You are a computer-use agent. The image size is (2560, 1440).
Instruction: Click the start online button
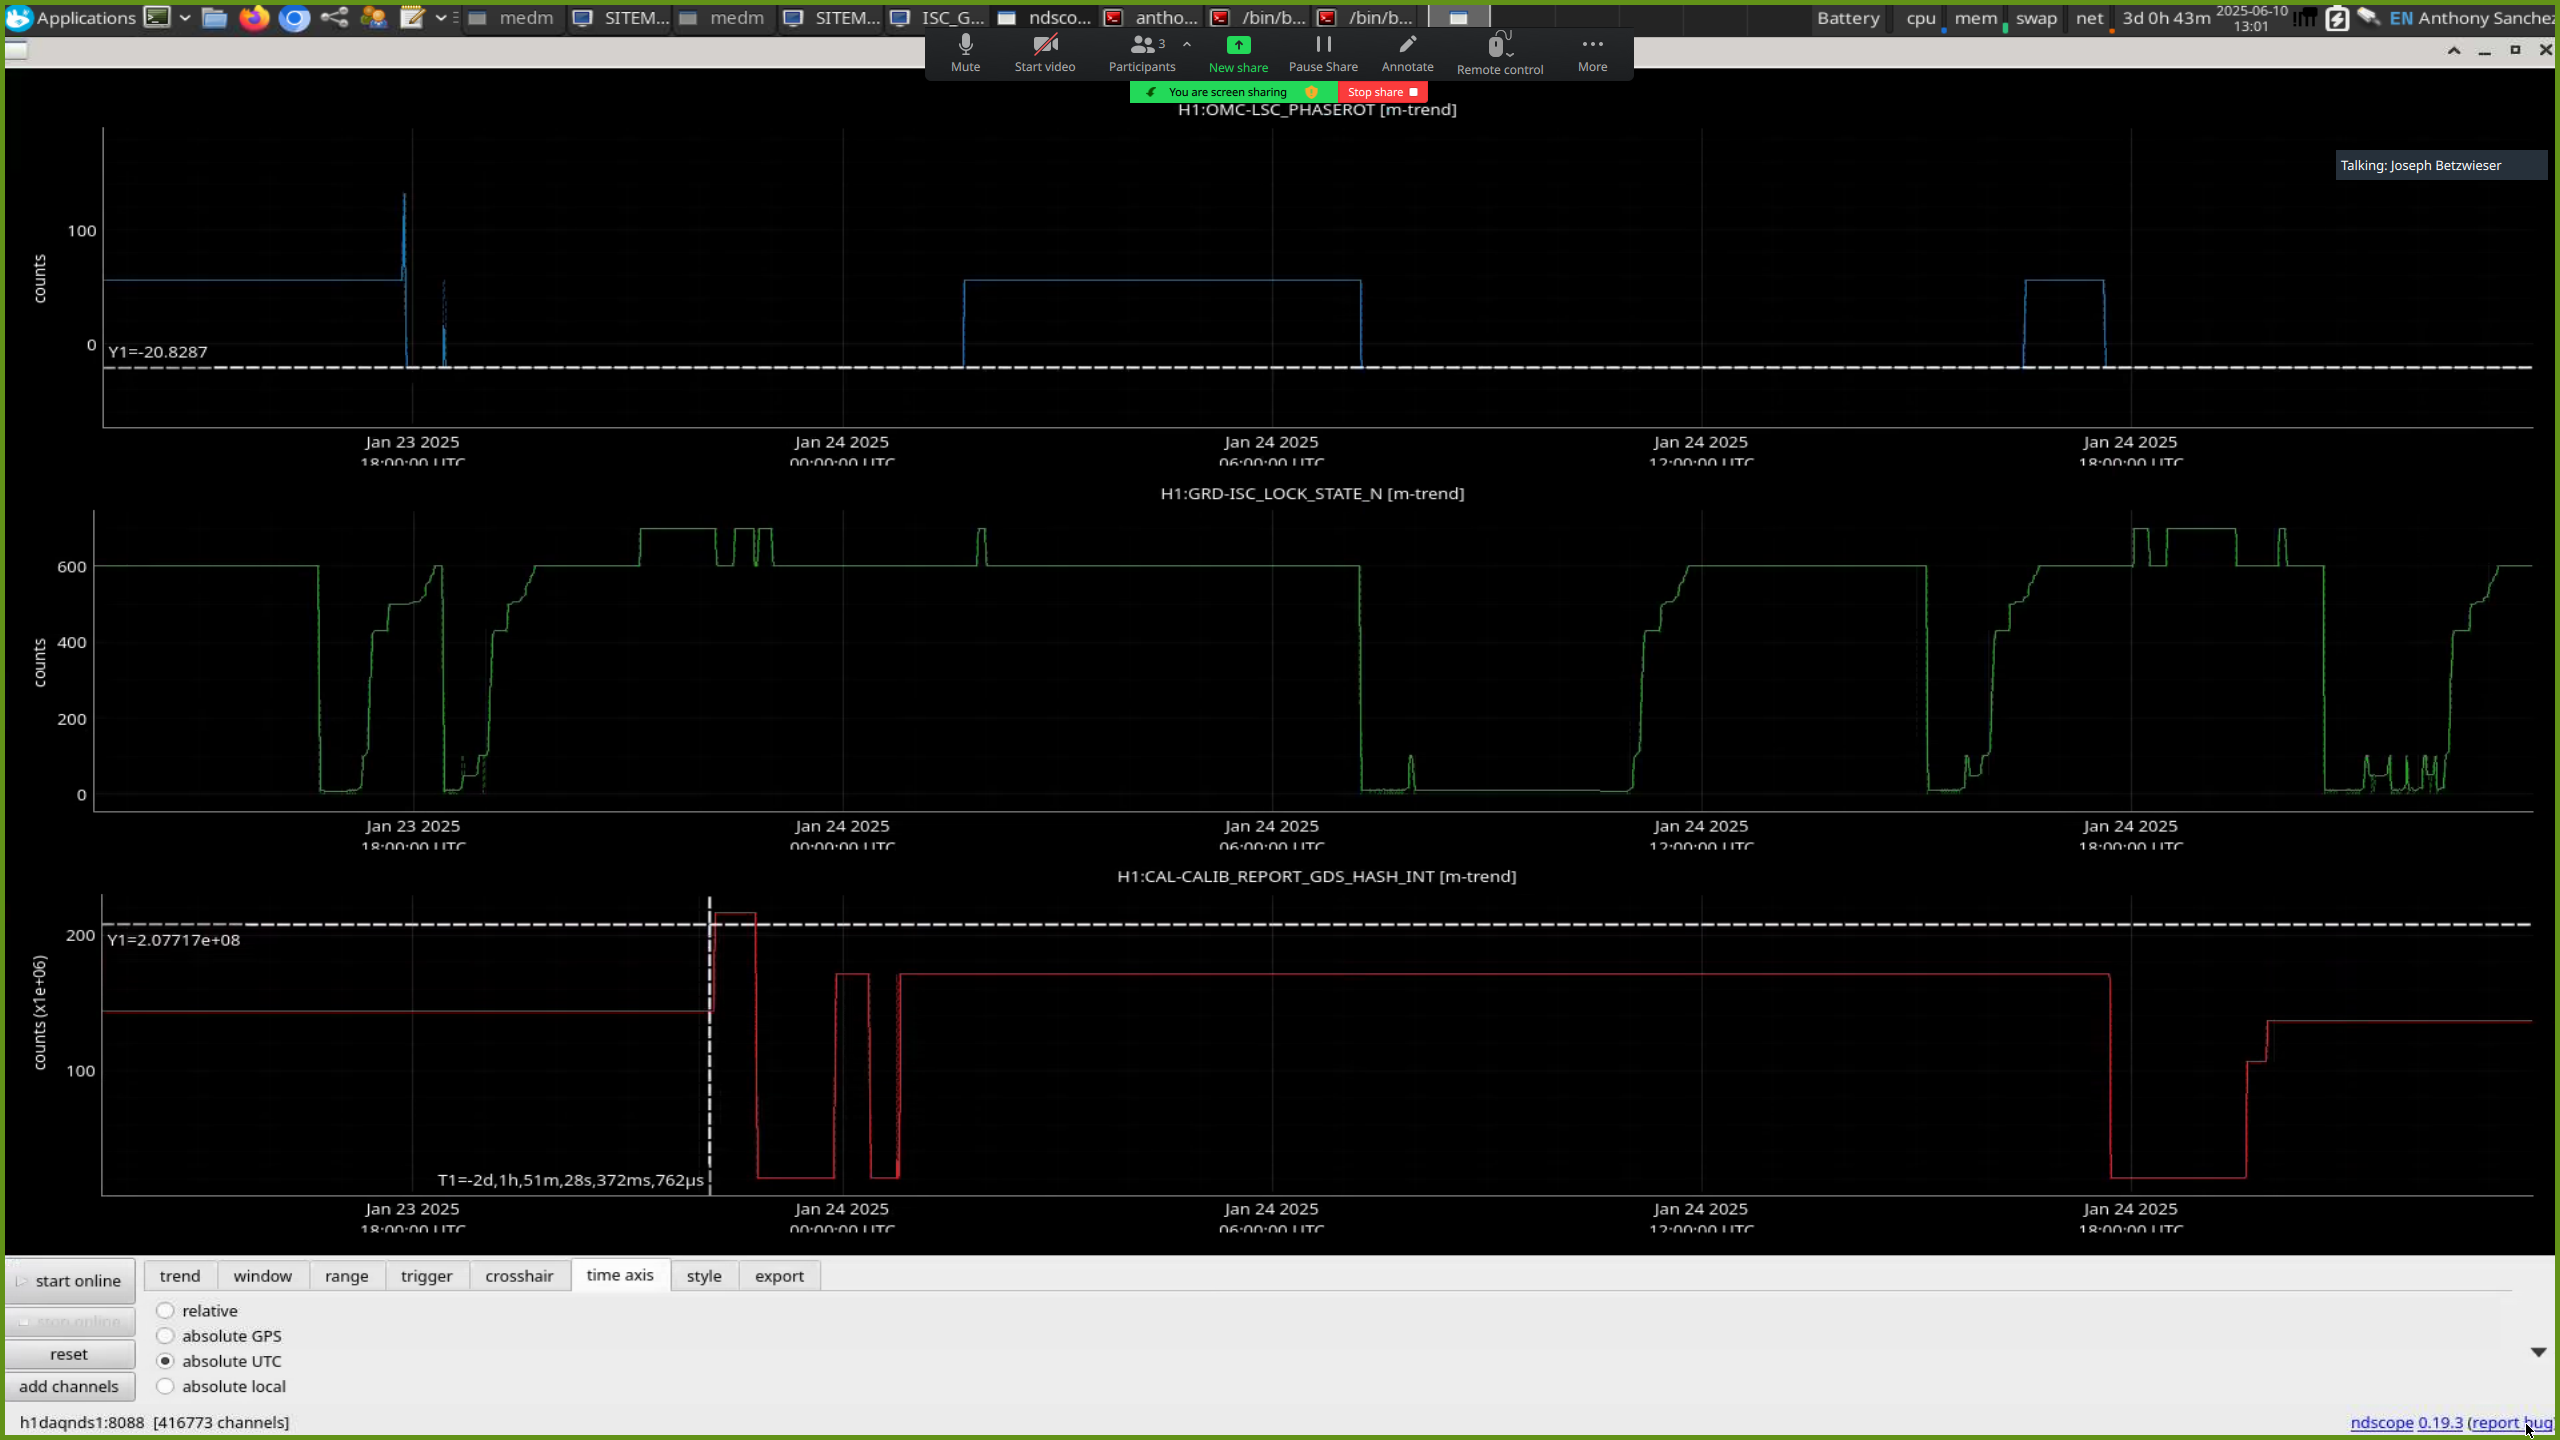click(70, 1281)
